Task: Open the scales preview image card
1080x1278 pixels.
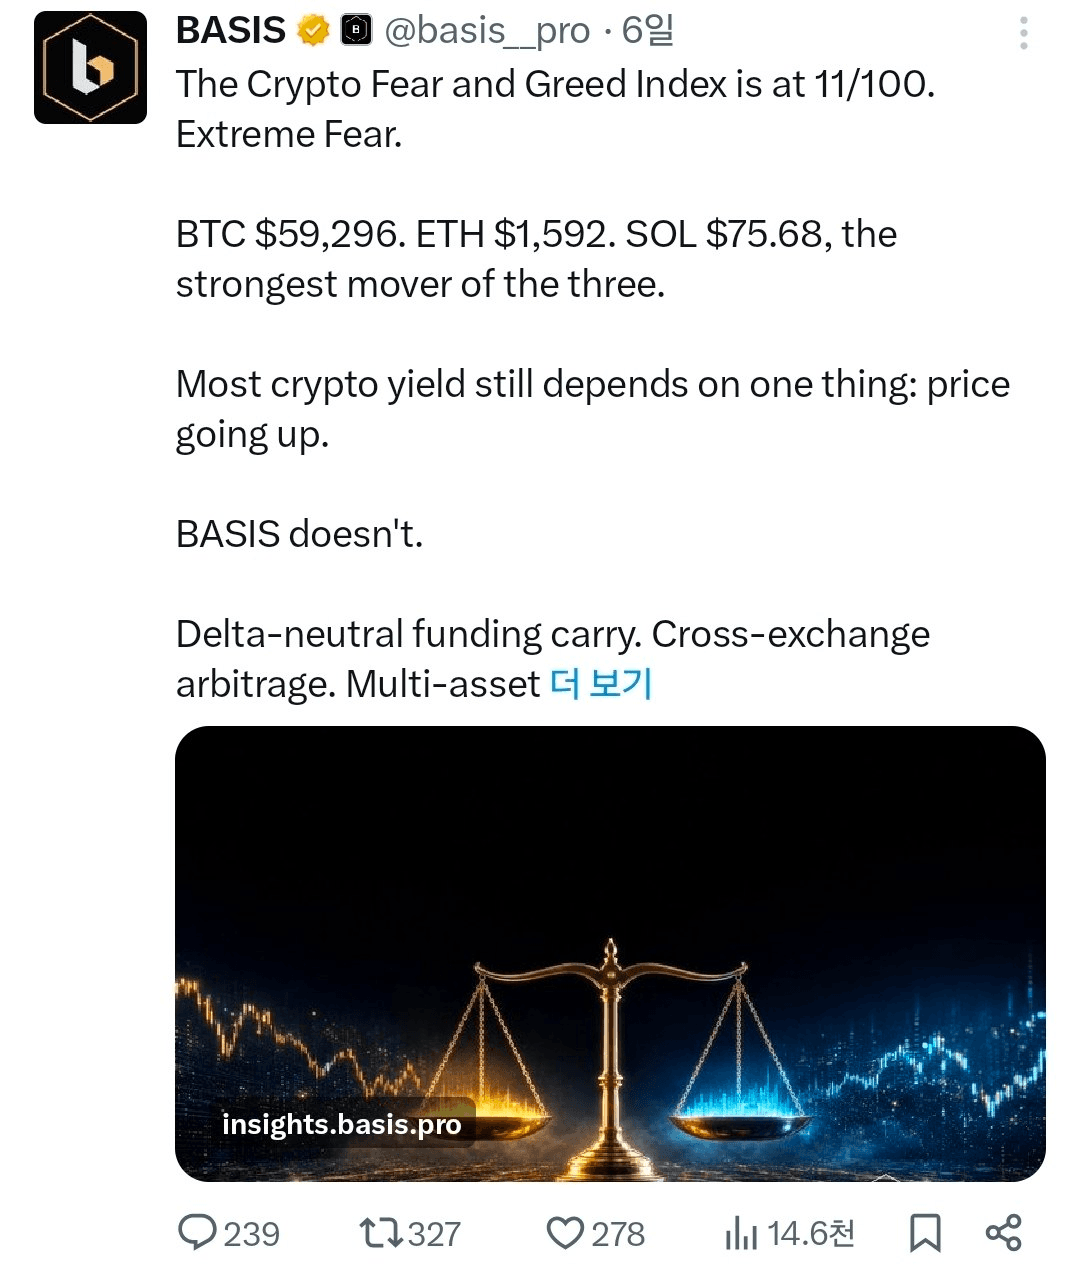Action: (x=610, y=954)
